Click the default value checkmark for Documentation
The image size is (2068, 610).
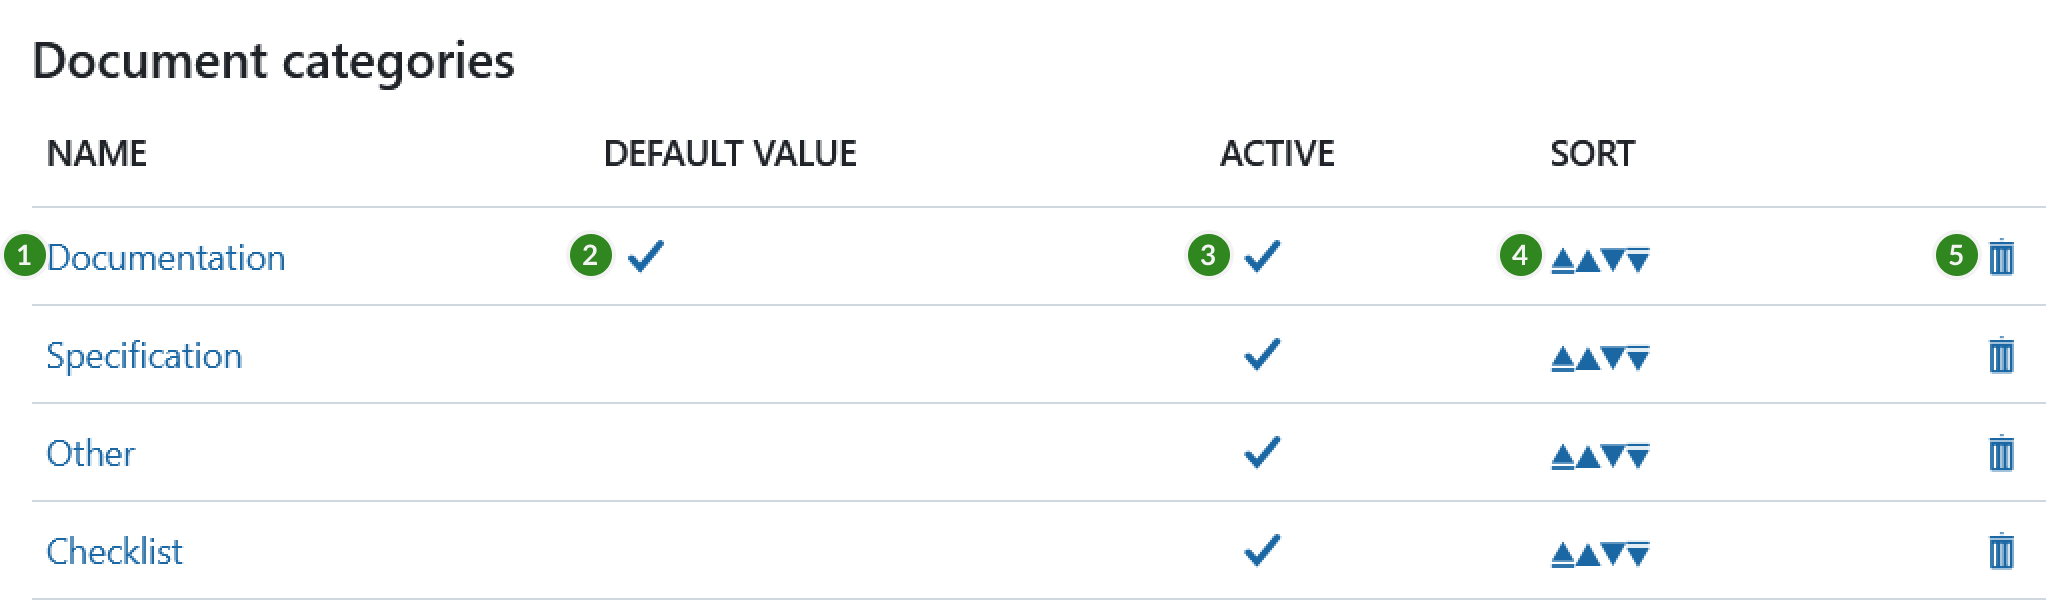click(645, 257)
